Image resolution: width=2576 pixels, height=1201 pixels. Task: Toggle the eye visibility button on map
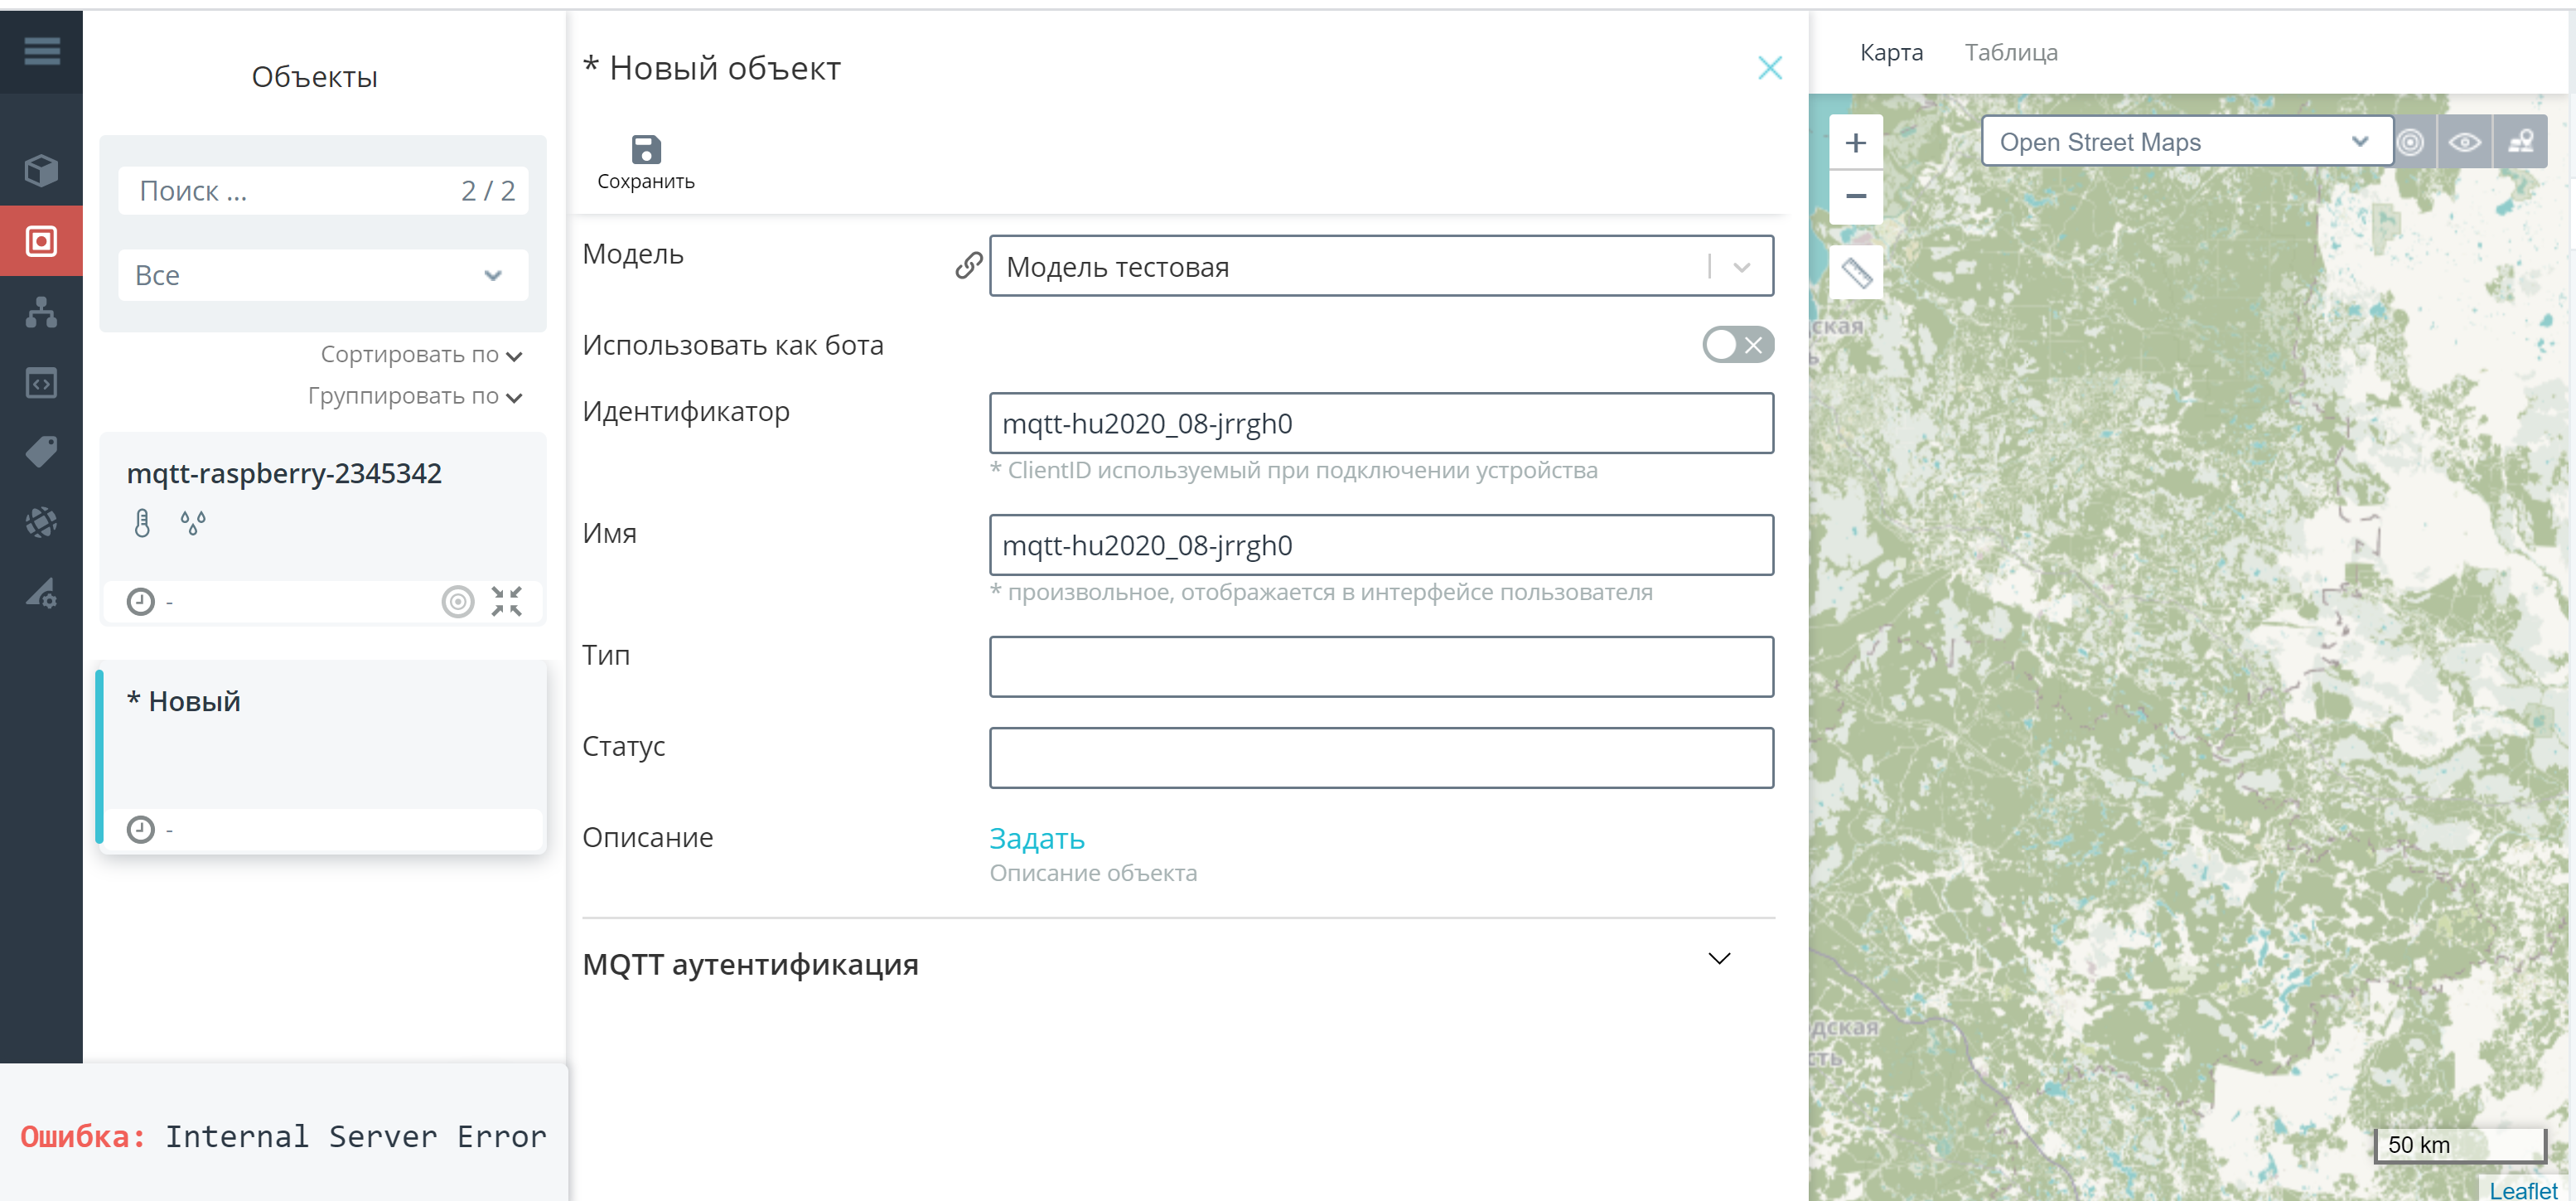[2464, 142]
